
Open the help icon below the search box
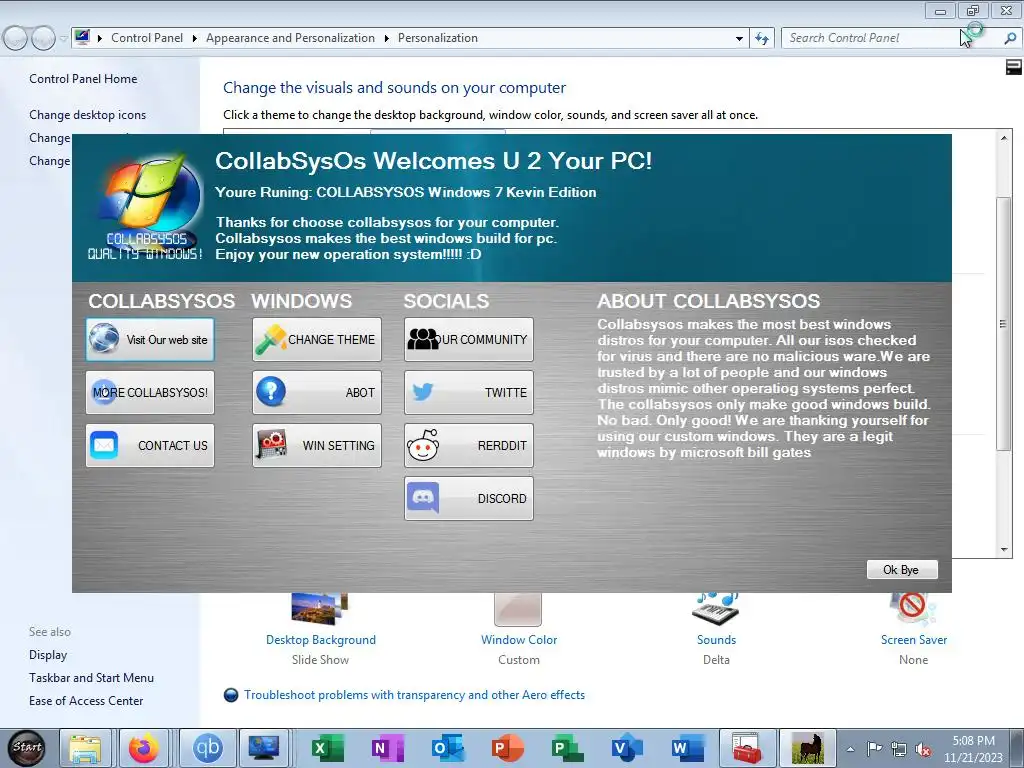pyautogui.click(x=1014, y=67)
